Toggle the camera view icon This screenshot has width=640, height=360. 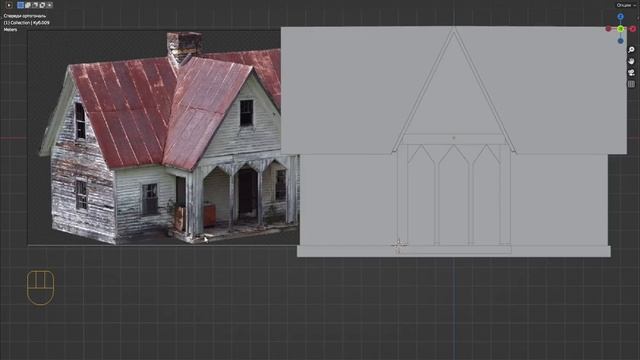631,73
